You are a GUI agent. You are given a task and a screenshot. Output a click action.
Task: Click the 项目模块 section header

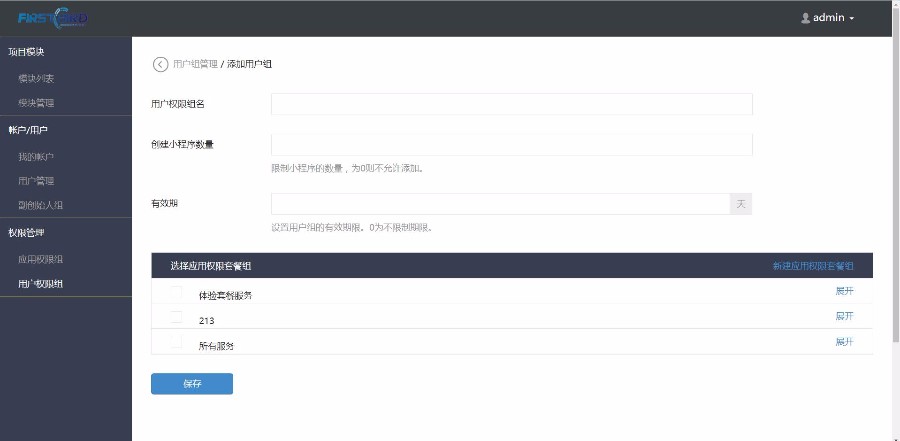(26, 52)
